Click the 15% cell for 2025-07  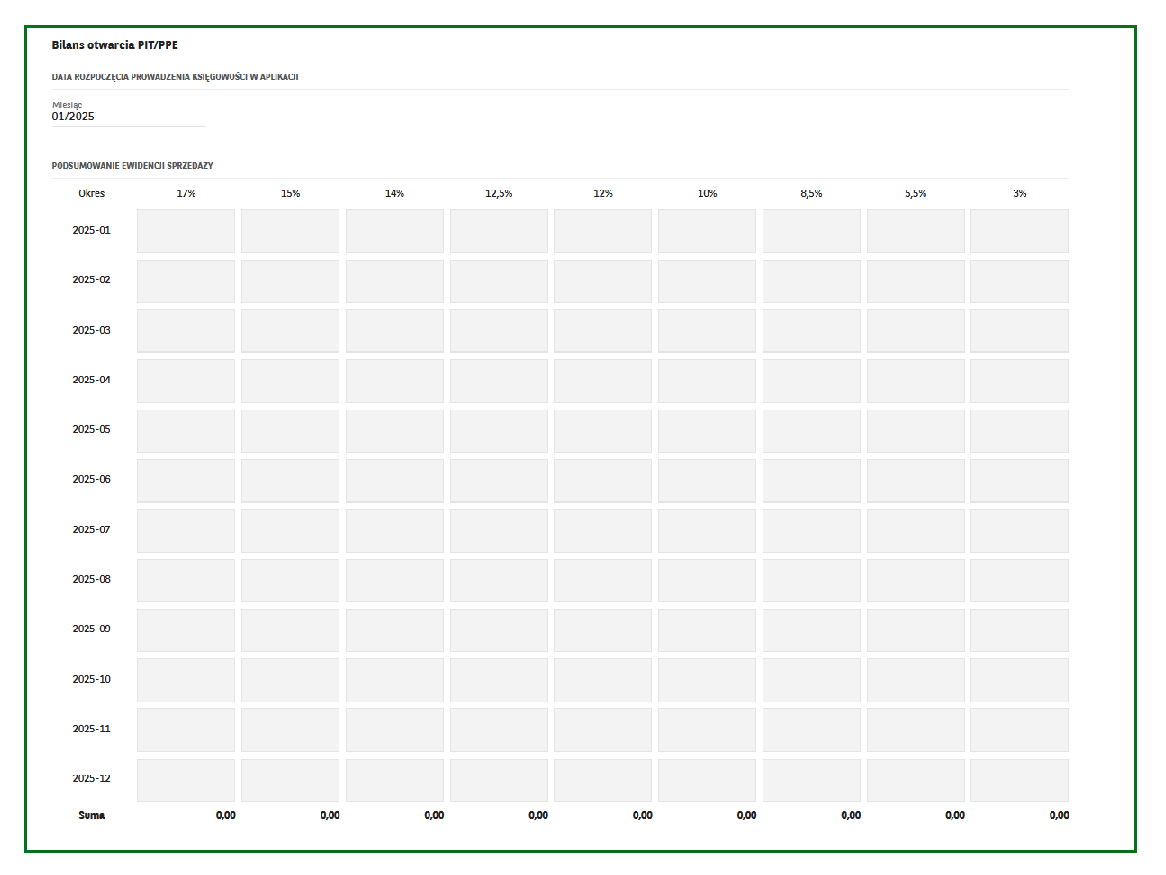point(290,531)
